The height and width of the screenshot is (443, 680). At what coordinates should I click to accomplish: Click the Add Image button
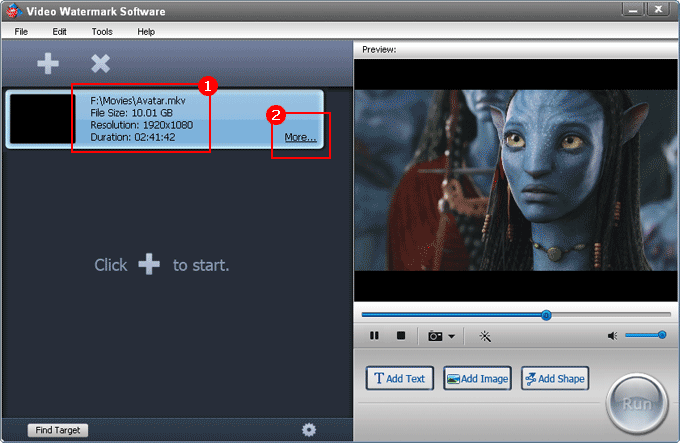(477, 378)
